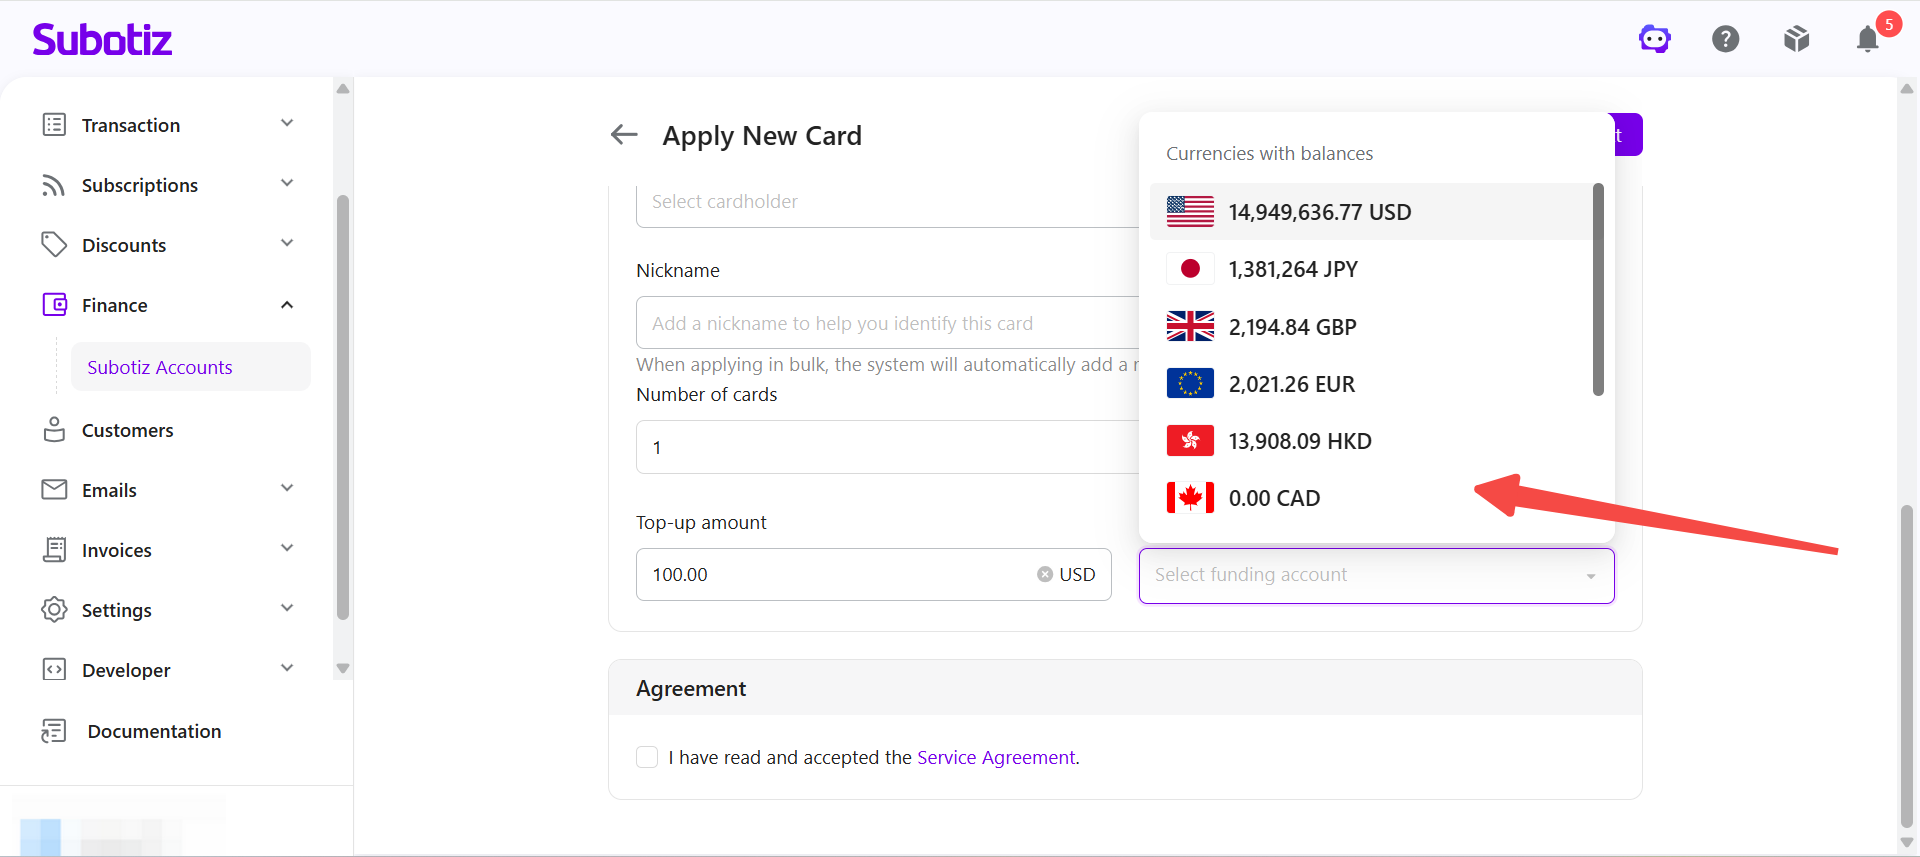Image resolution: width=1920 pixels, height=857 pixels.
Task: Click the Currencies with balances label
Action: click(x=1269, y=153)
